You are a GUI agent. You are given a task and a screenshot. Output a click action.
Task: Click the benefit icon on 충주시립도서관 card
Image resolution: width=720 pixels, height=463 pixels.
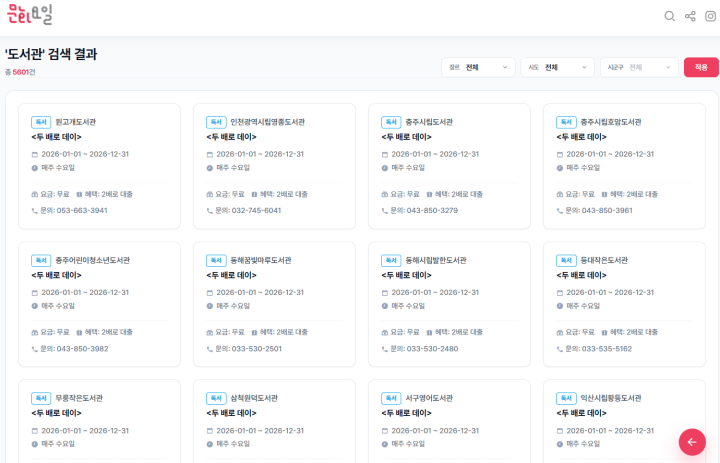click(429, 195)
